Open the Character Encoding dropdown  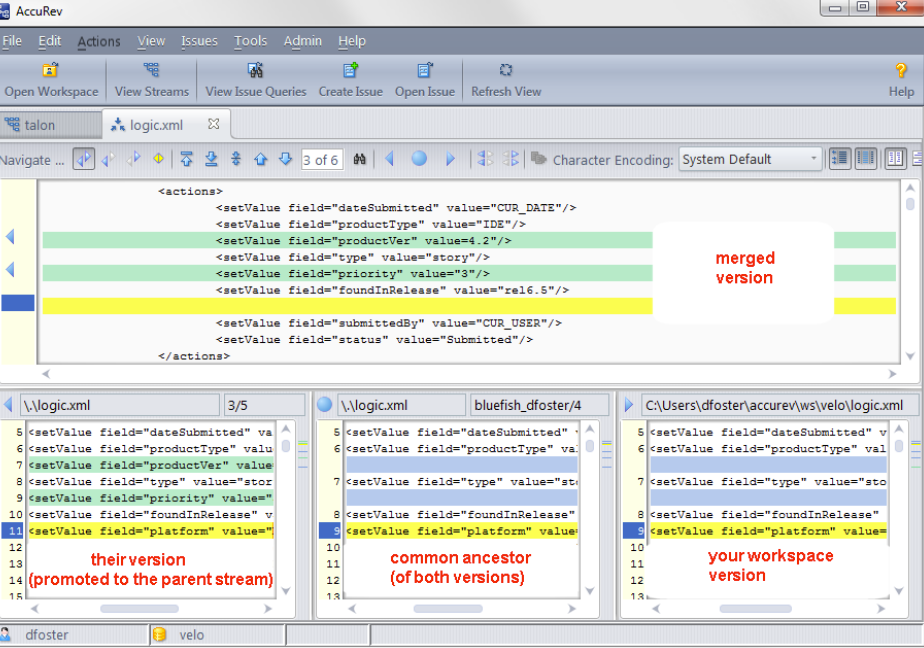pyautogui.click(x=750, y=159)
